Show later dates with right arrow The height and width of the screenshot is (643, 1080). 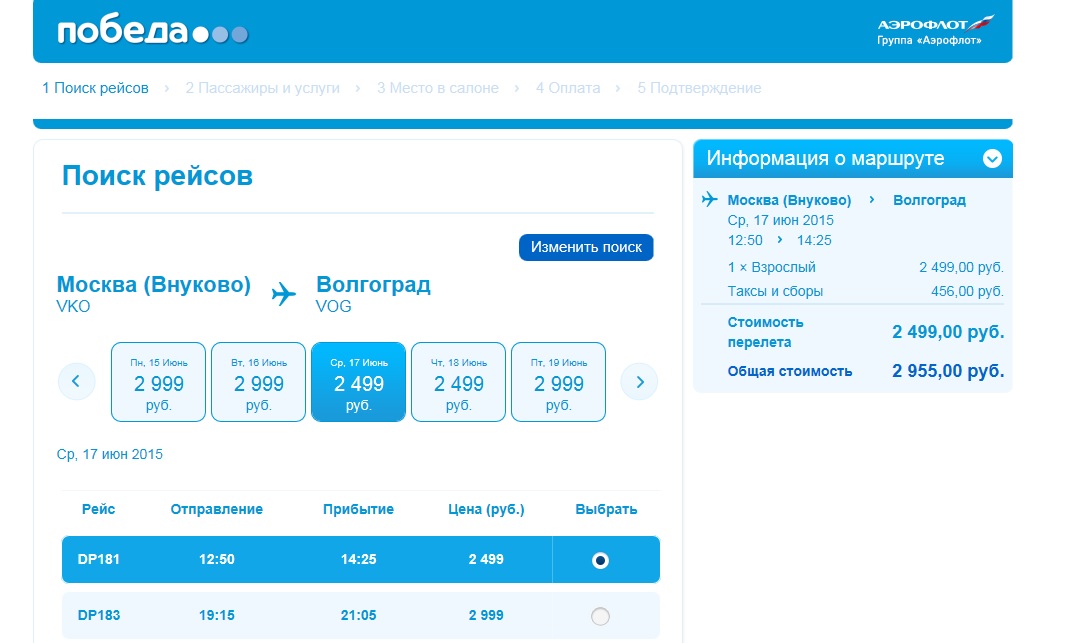pos(640,381)
